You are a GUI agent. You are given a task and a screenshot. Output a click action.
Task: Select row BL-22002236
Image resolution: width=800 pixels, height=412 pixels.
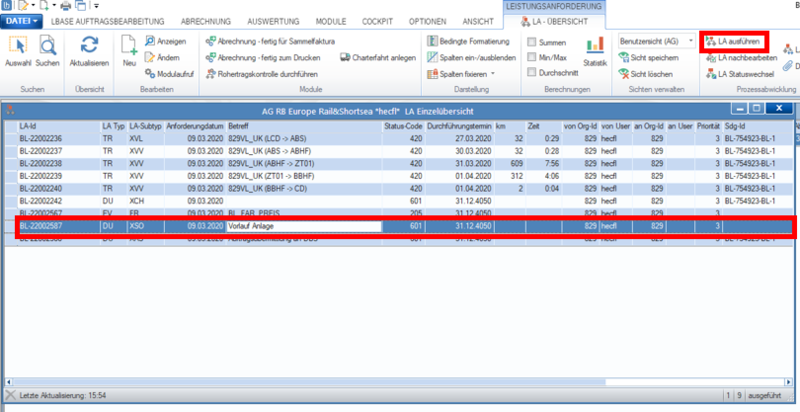click(398, 138)
